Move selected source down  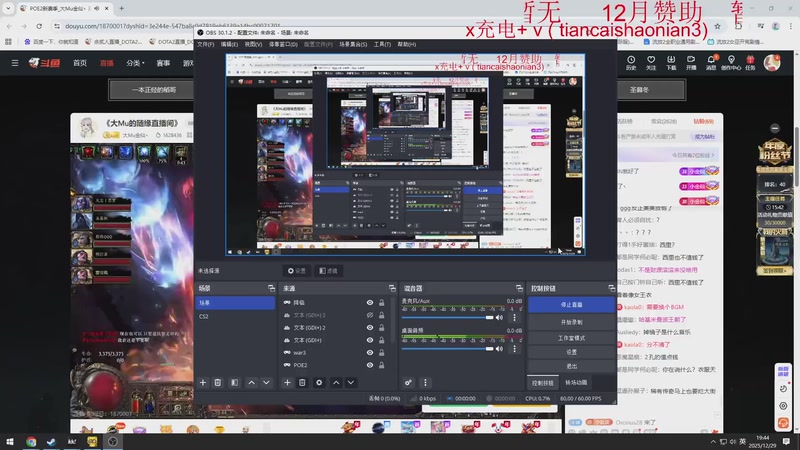tap(351, 383)
